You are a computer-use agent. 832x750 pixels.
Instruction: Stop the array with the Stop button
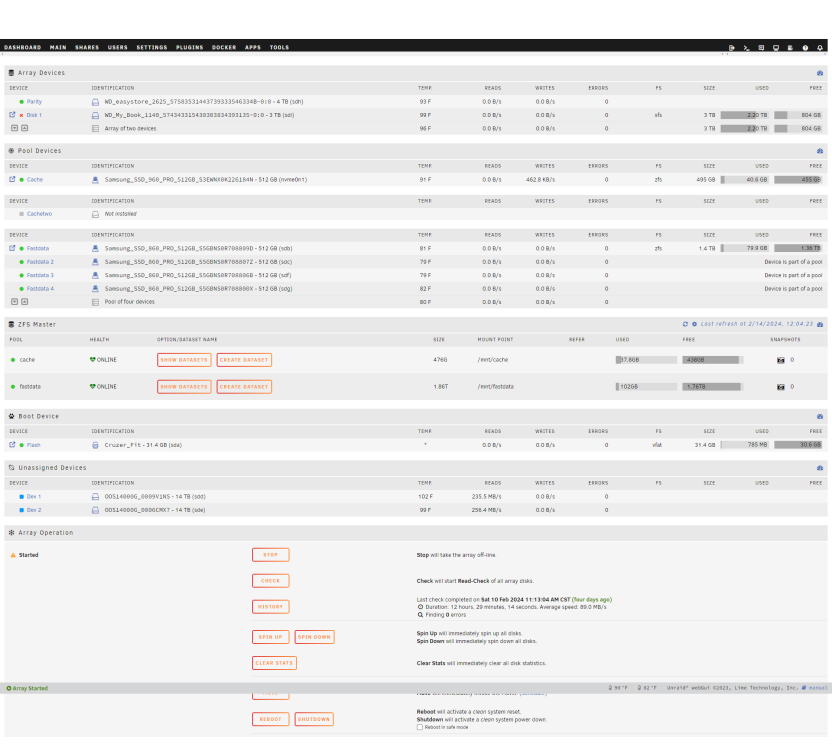pyautogui.click(x=271, y=555)
